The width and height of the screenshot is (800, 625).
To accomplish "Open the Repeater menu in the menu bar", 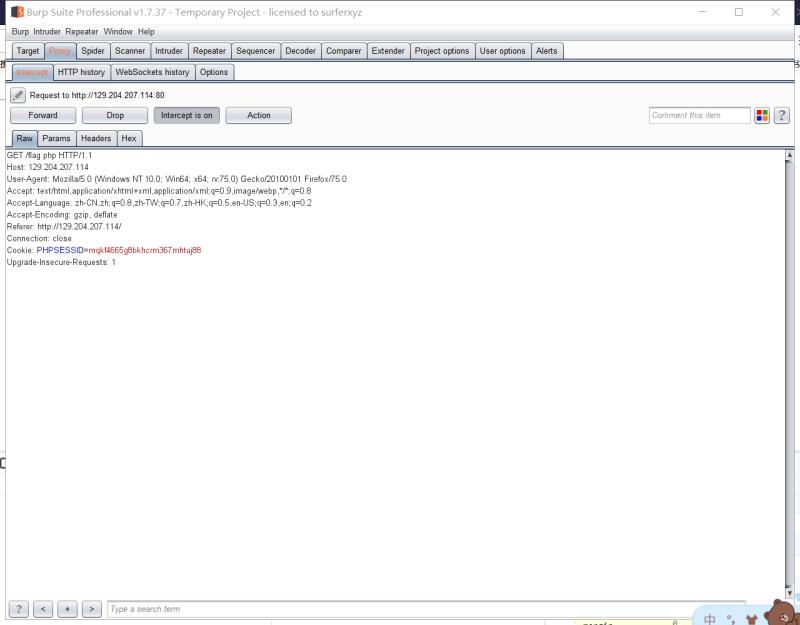I will click(82, 32).
